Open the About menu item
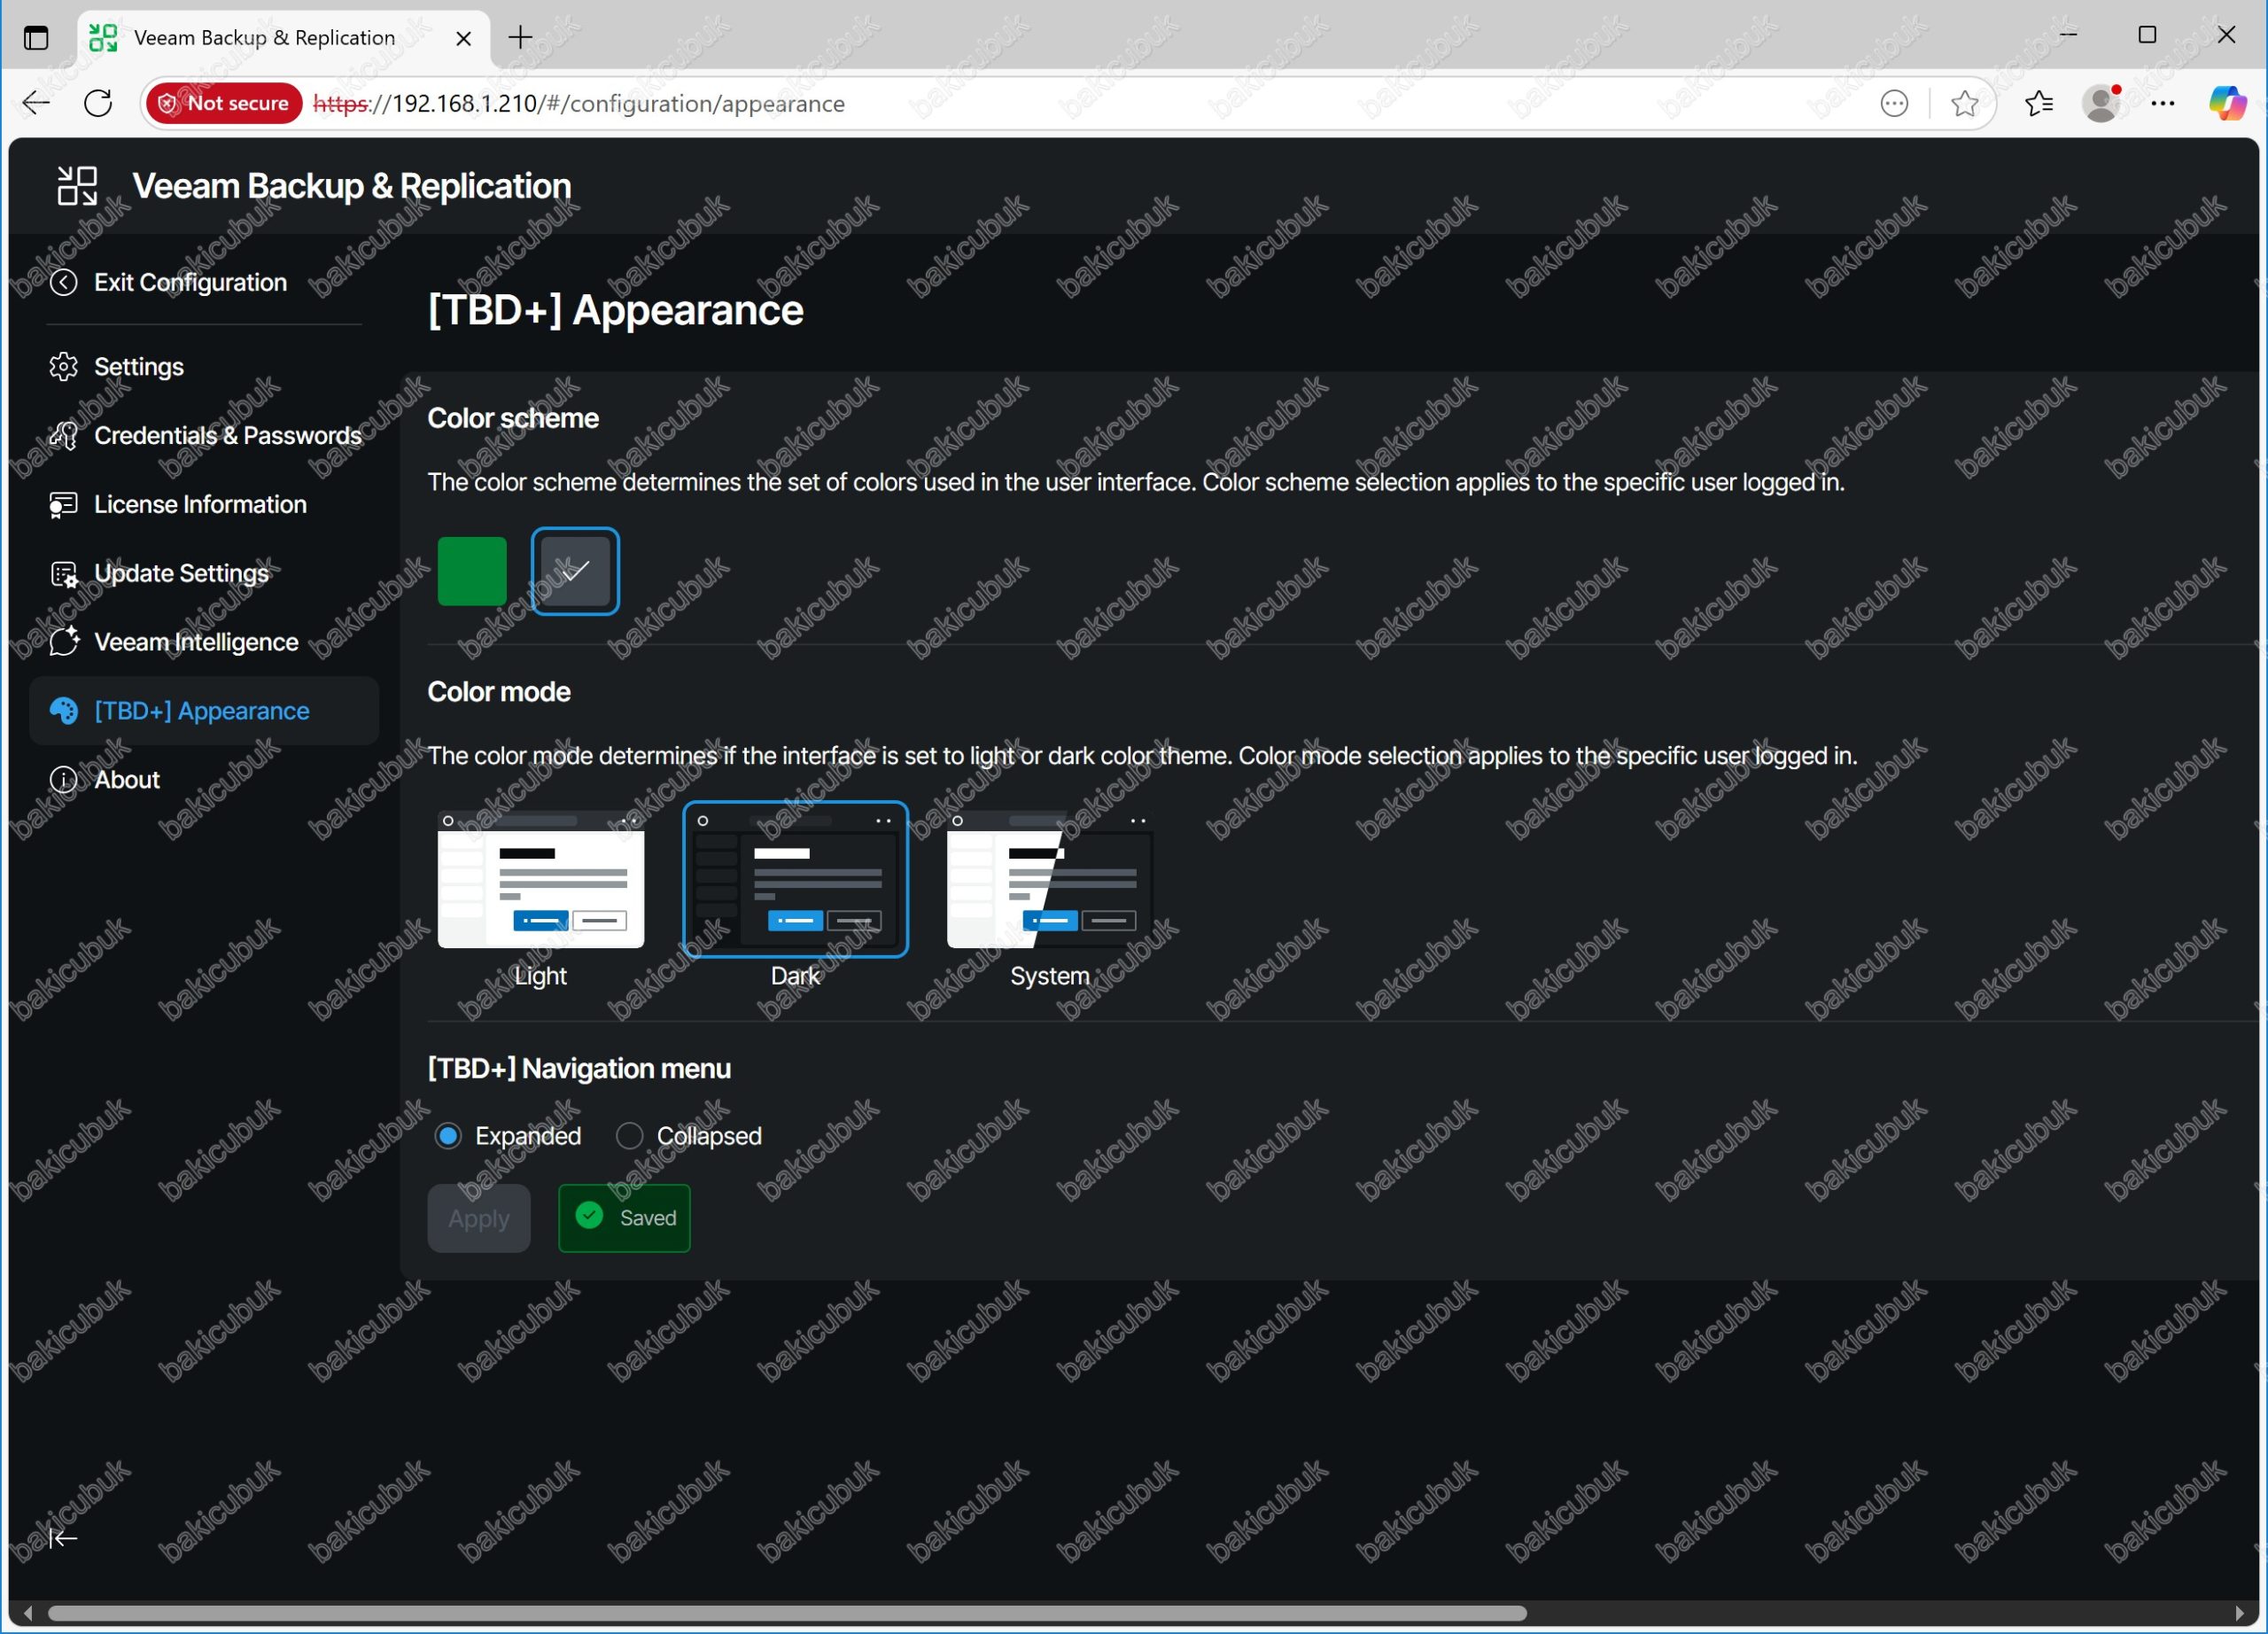Viewport: 2268px width, 1634px height. point(204,780)
